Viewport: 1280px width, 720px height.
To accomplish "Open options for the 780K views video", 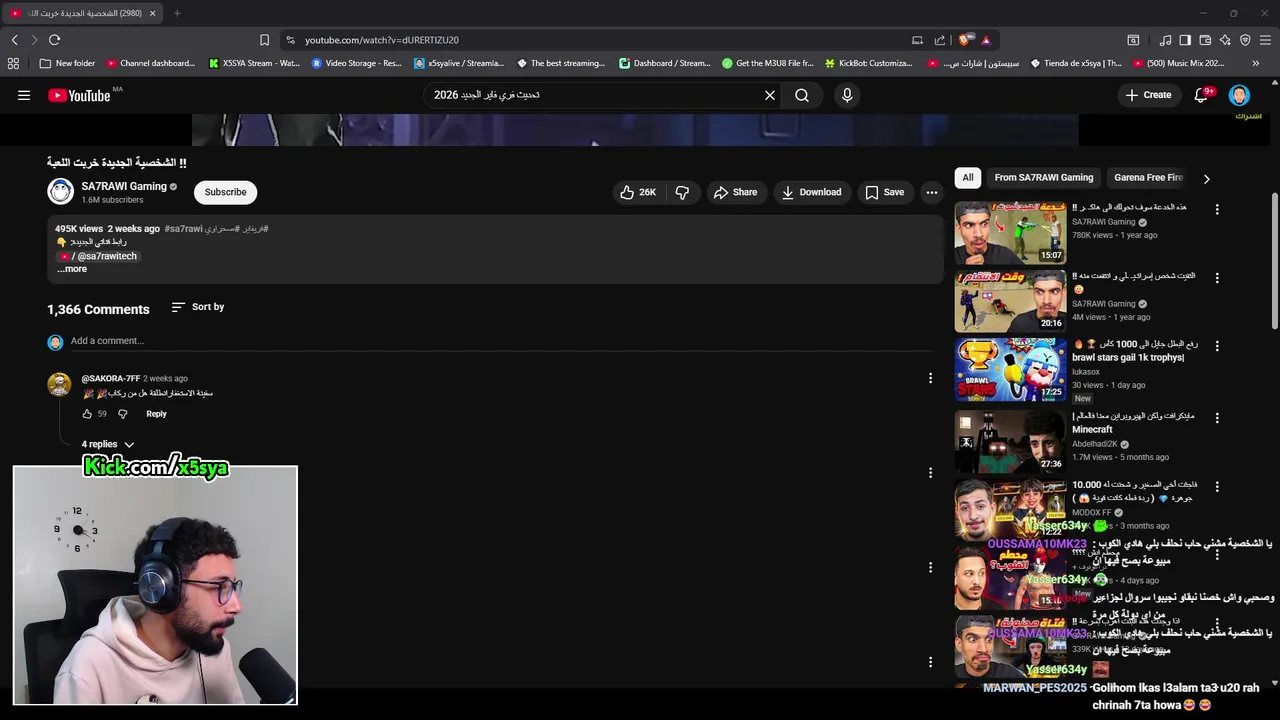I will (x=1217, y=209).
